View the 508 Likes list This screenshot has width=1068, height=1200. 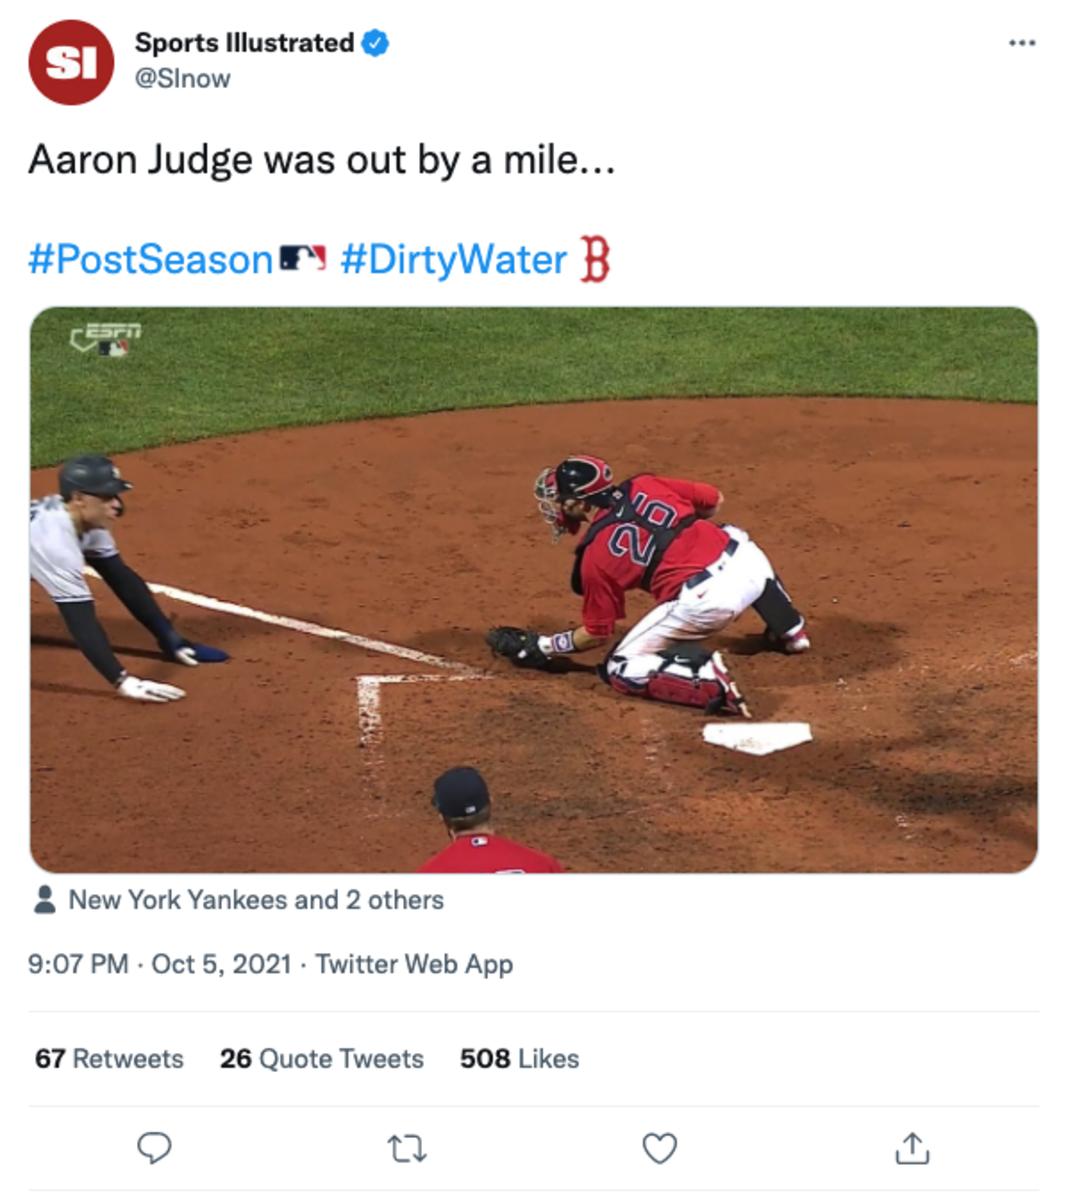pos(519,1058)
